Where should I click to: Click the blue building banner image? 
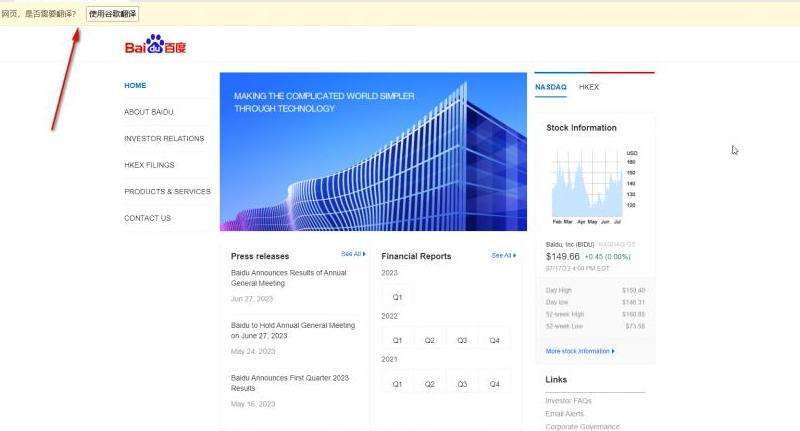(x=373, y=151)
